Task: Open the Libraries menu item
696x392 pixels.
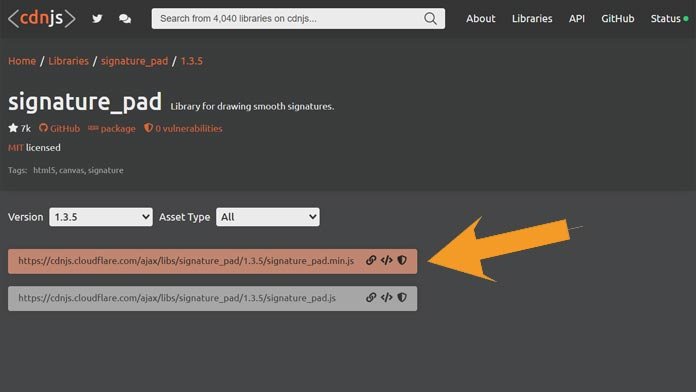Action: 532,19
